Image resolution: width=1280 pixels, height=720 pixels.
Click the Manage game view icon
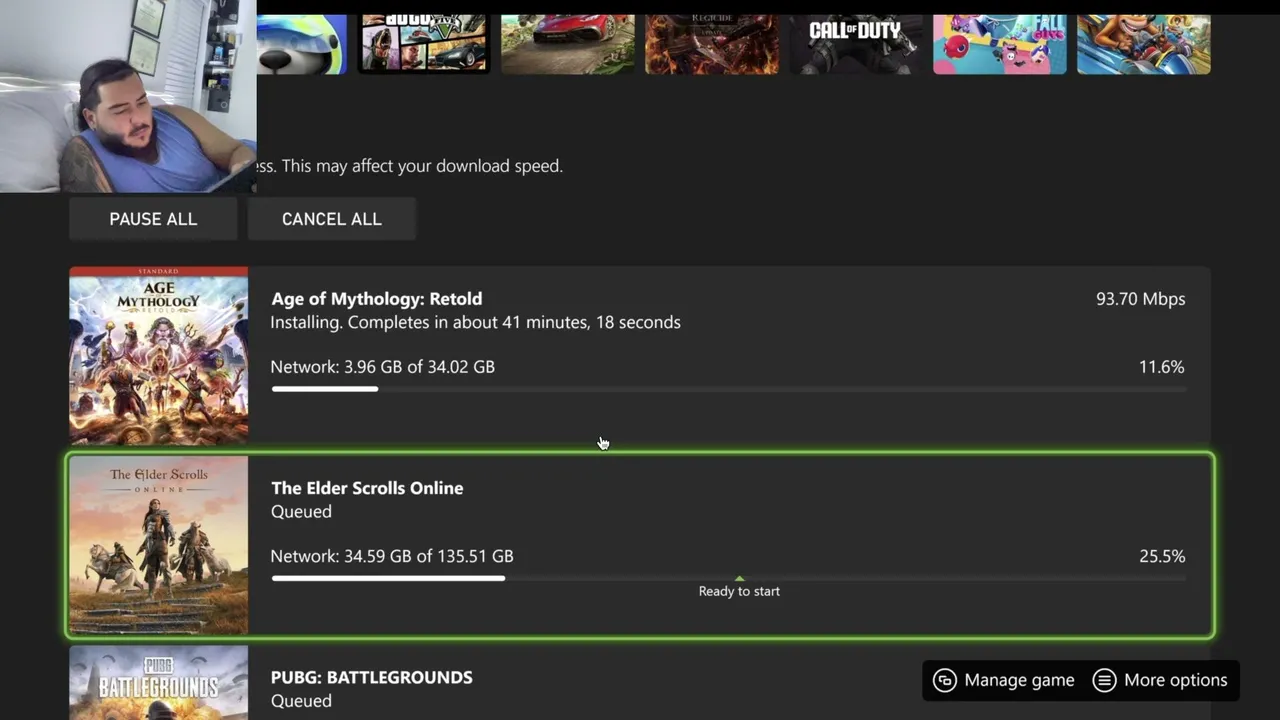[944, 680]
